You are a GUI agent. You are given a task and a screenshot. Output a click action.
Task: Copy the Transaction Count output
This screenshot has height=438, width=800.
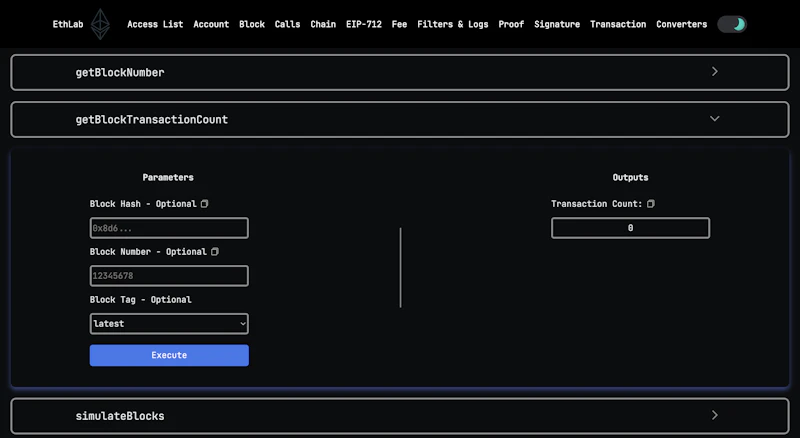point(651,204)
